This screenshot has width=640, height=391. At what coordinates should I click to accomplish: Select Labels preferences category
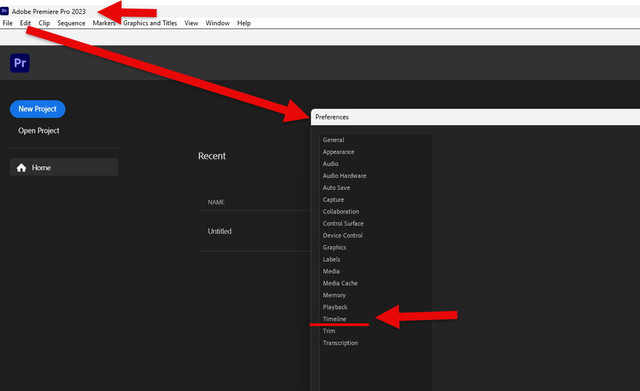[331, 259]
